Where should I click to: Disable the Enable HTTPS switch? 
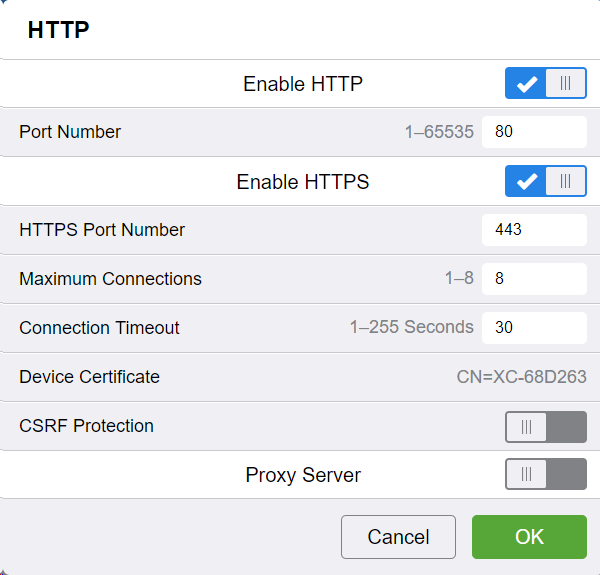[545, 182]
